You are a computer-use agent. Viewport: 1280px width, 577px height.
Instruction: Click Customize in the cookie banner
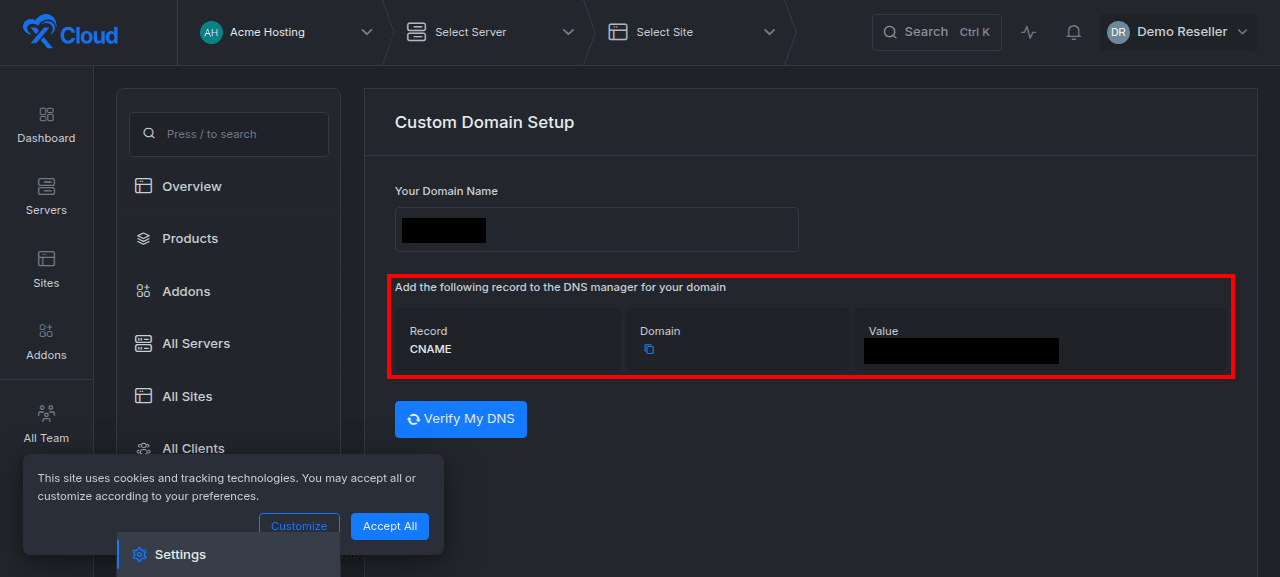coord(299,526)
